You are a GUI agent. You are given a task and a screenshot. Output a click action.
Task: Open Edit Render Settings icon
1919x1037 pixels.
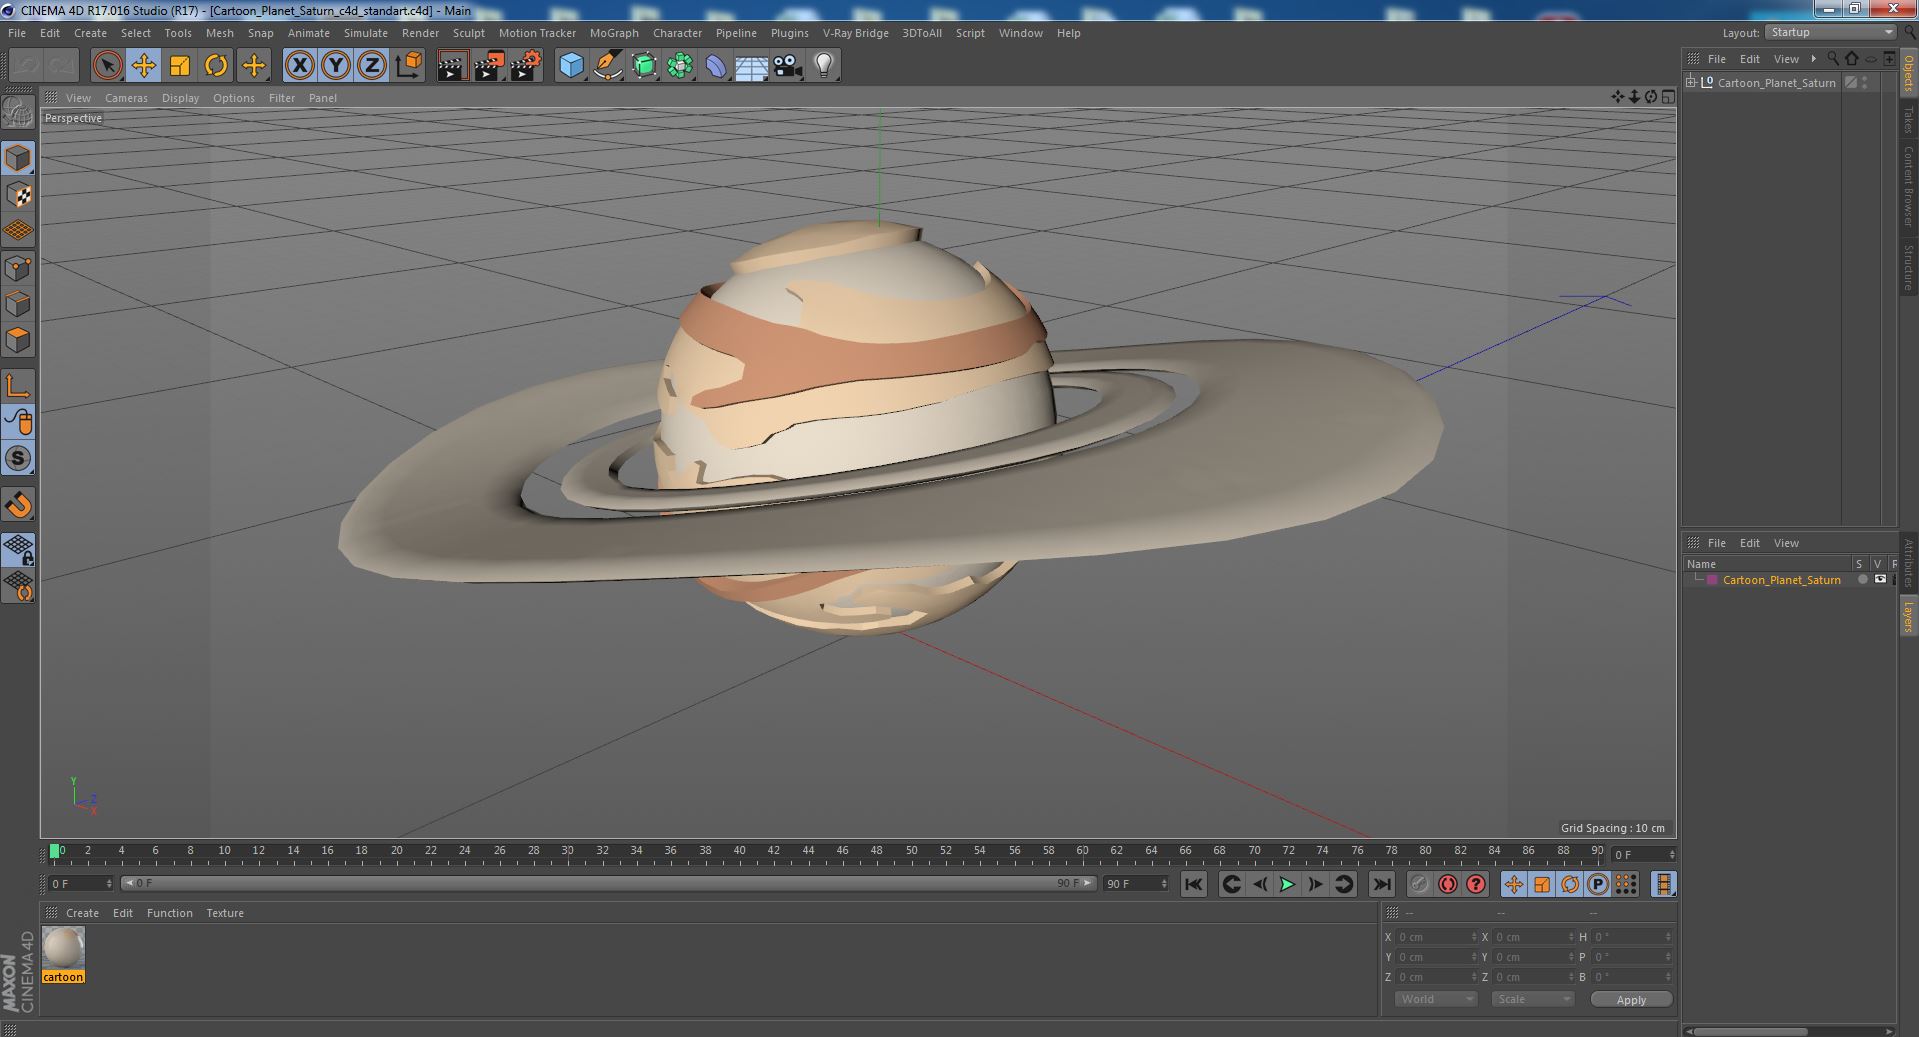(x=525, y=66)
